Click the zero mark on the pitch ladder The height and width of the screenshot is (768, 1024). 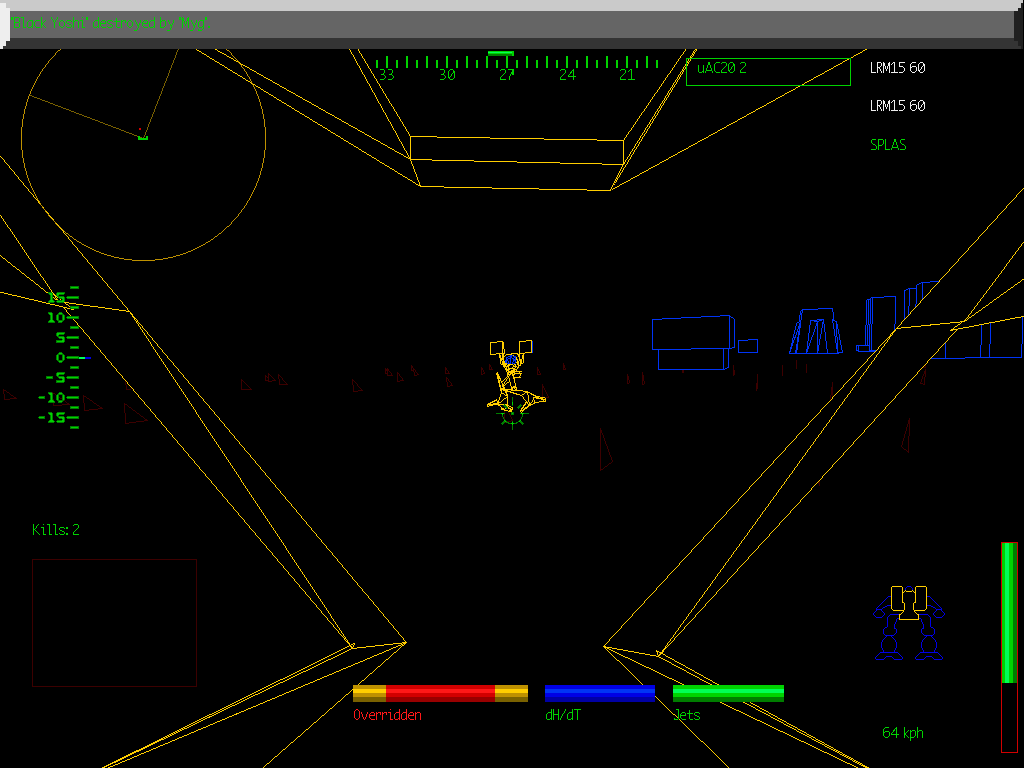62,356
